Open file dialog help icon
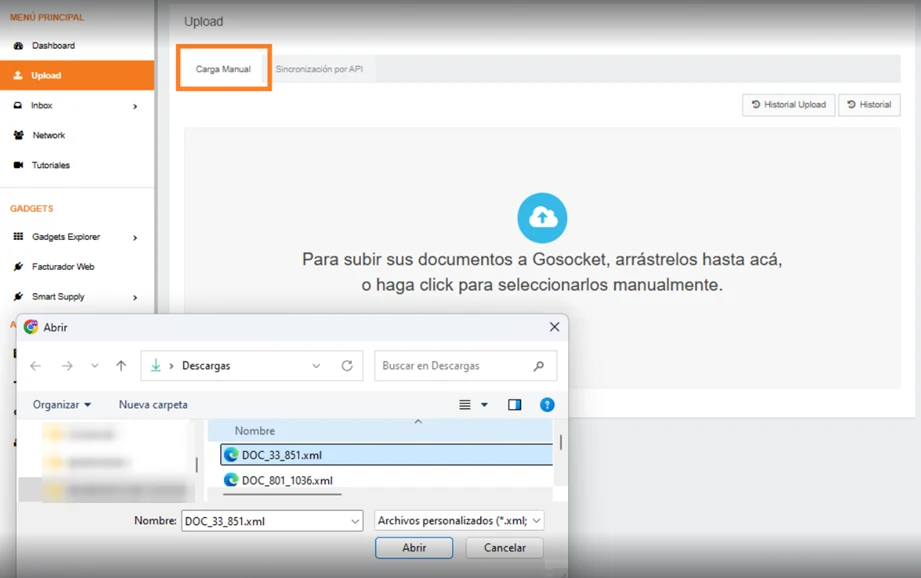The height and width of the screenshot is (578, 921). 547,405
